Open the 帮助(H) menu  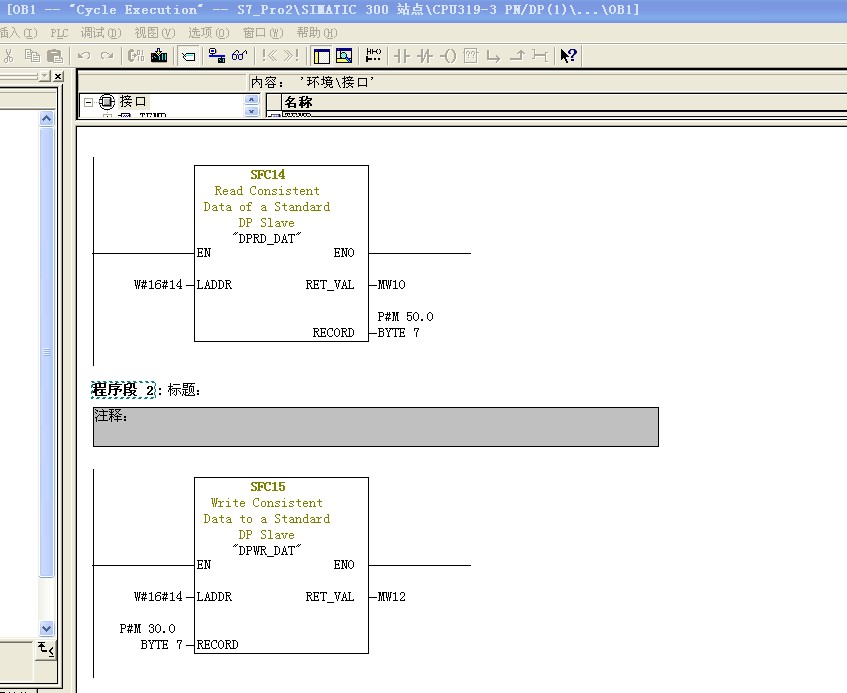(317, 33)
